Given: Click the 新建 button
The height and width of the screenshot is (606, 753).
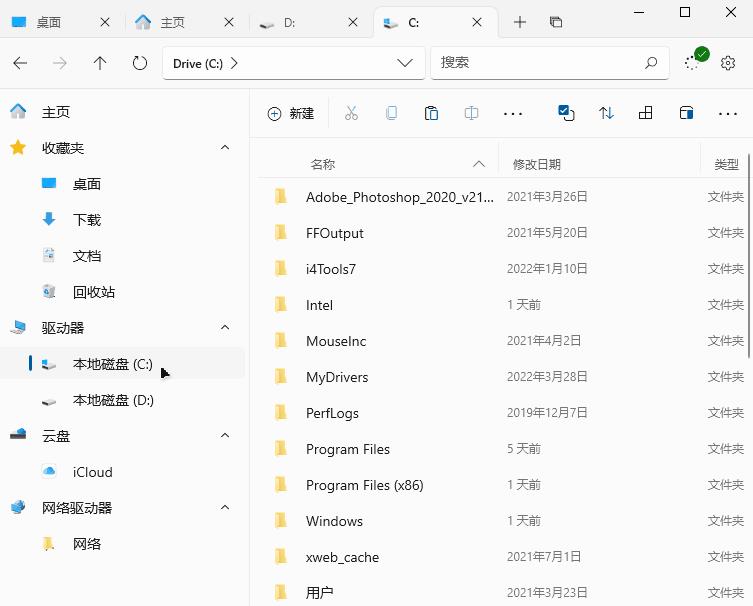Looking at the screenshot, I should point(291,114).
